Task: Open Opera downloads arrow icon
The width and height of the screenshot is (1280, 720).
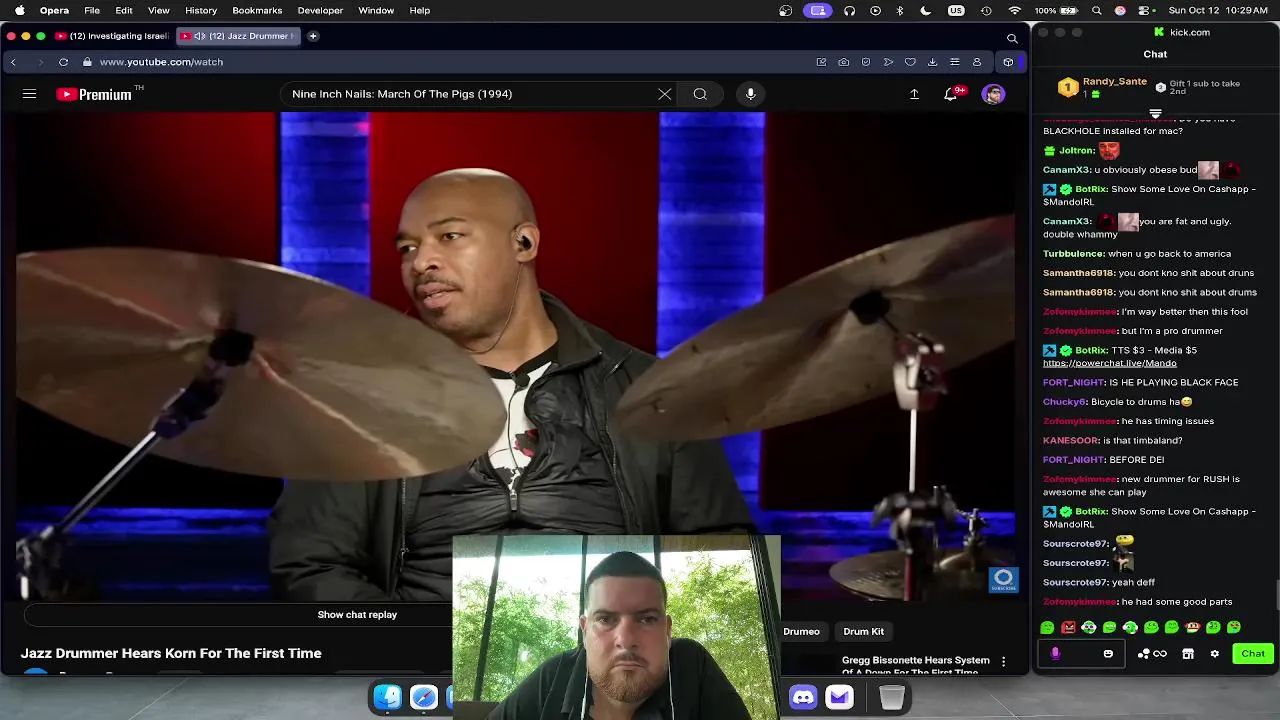Action: 932,62
